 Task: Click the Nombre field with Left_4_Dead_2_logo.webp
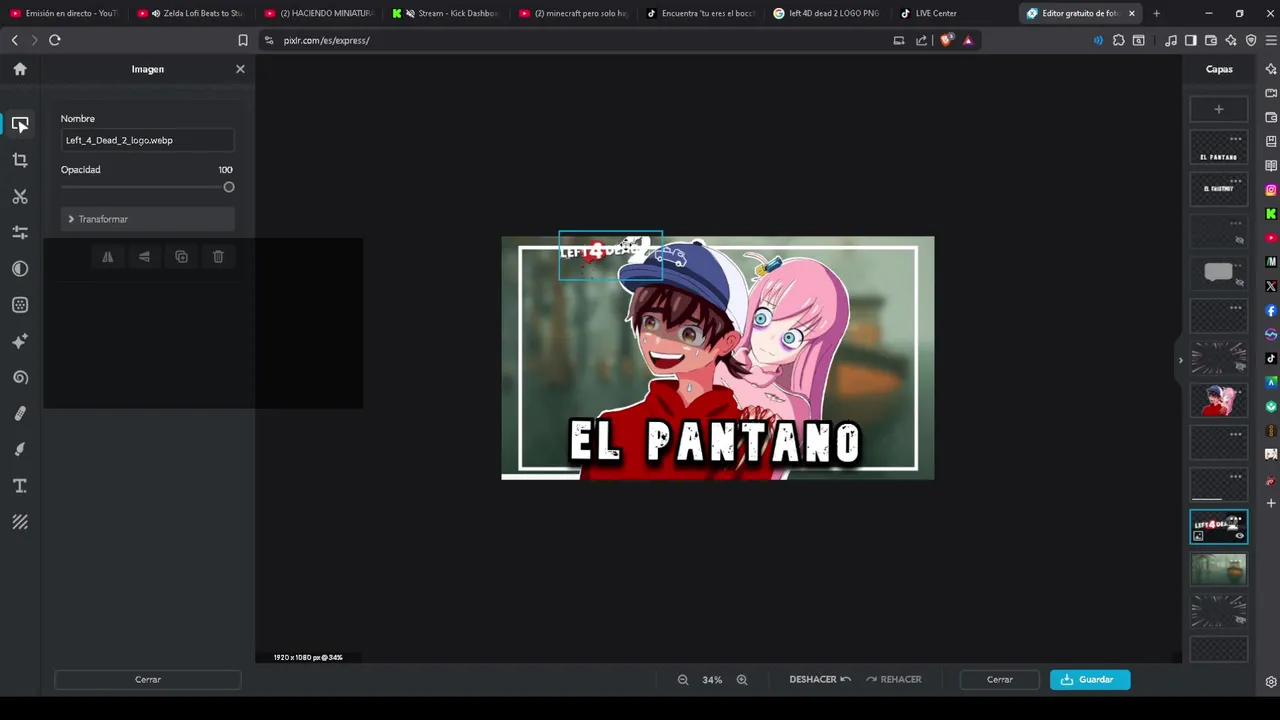[148, 140]
